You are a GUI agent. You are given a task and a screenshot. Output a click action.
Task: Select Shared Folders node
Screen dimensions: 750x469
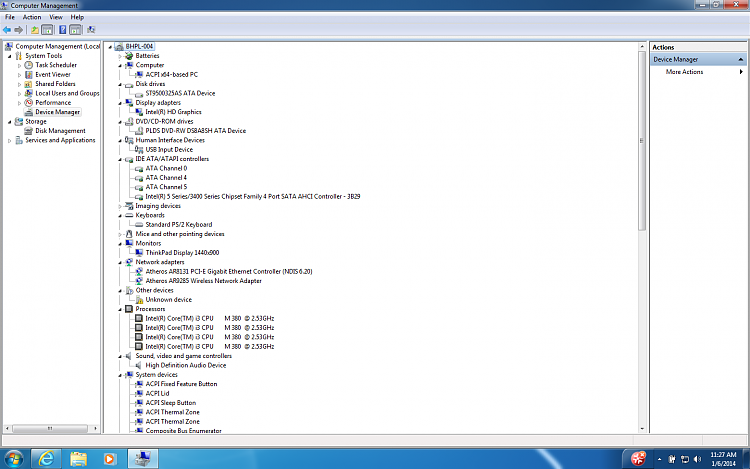tap(55, 84)
